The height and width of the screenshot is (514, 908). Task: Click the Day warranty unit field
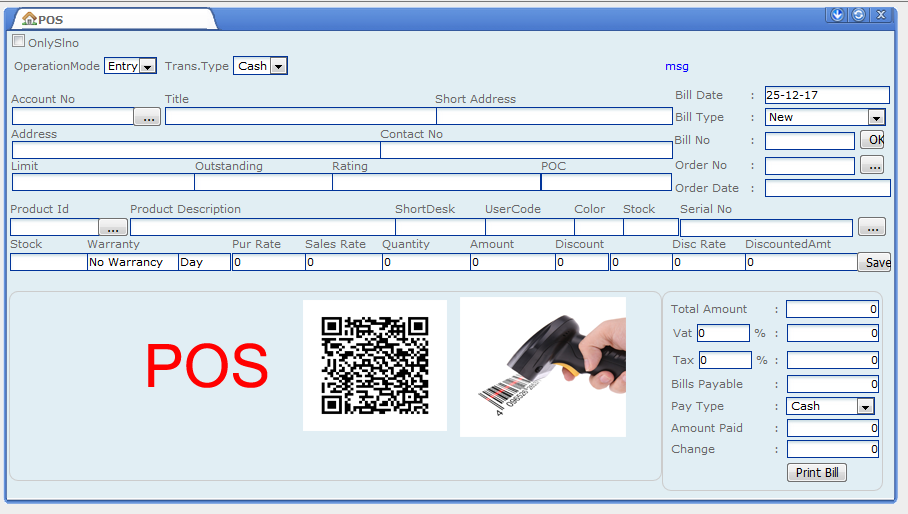pos(204,262)
